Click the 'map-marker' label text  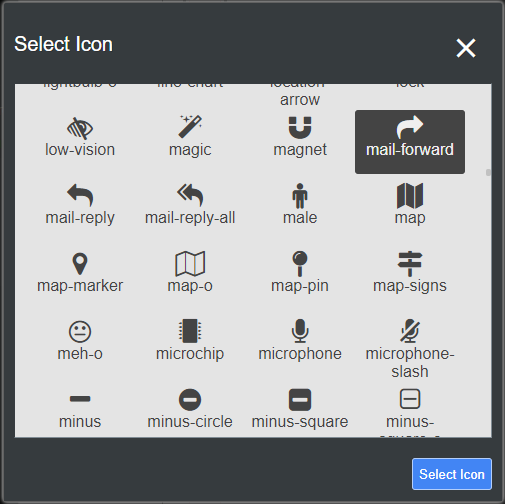[x=80, y=286]
